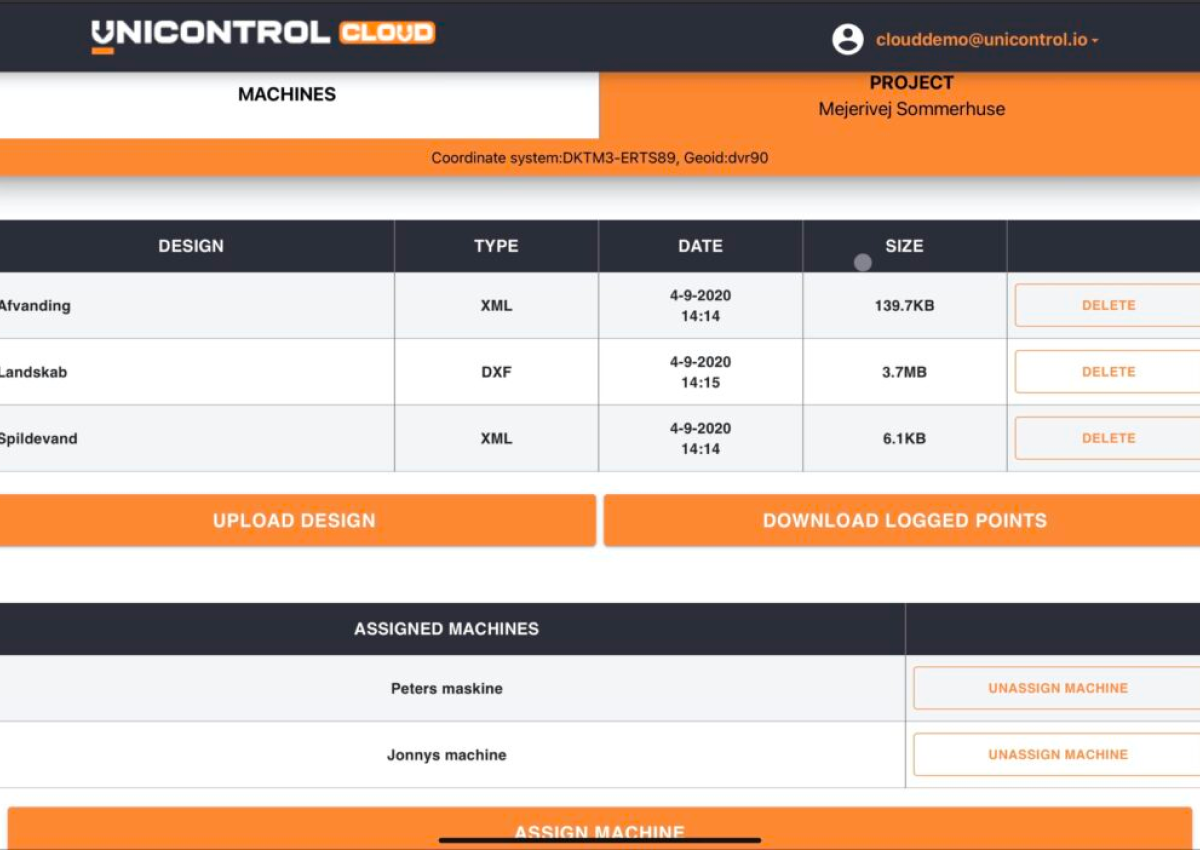The width and height of the screenshot is (1200, 850).
Task: Delete the Afvanding design file
Action: pos(1107,305)
